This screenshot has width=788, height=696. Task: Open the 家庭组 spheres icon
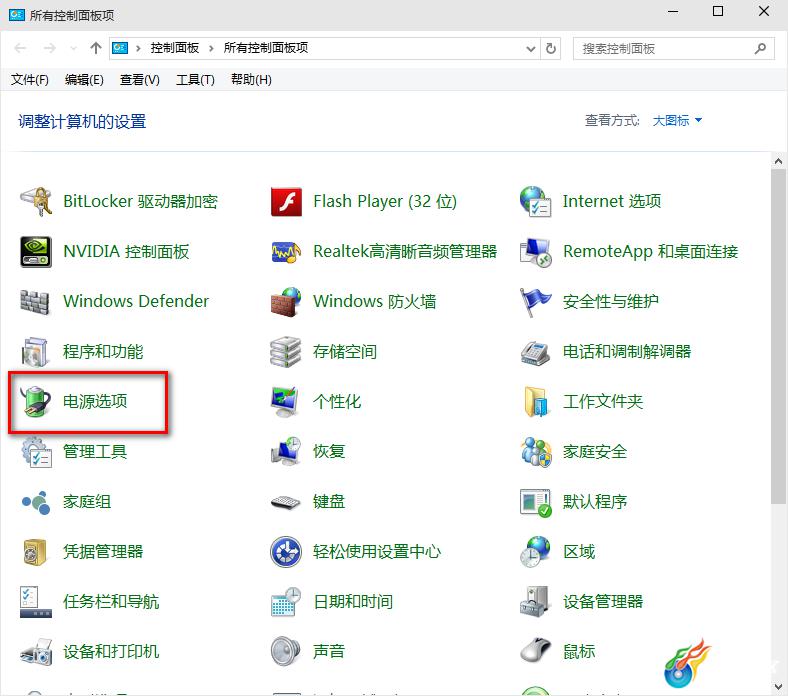(x=36, y=502)
